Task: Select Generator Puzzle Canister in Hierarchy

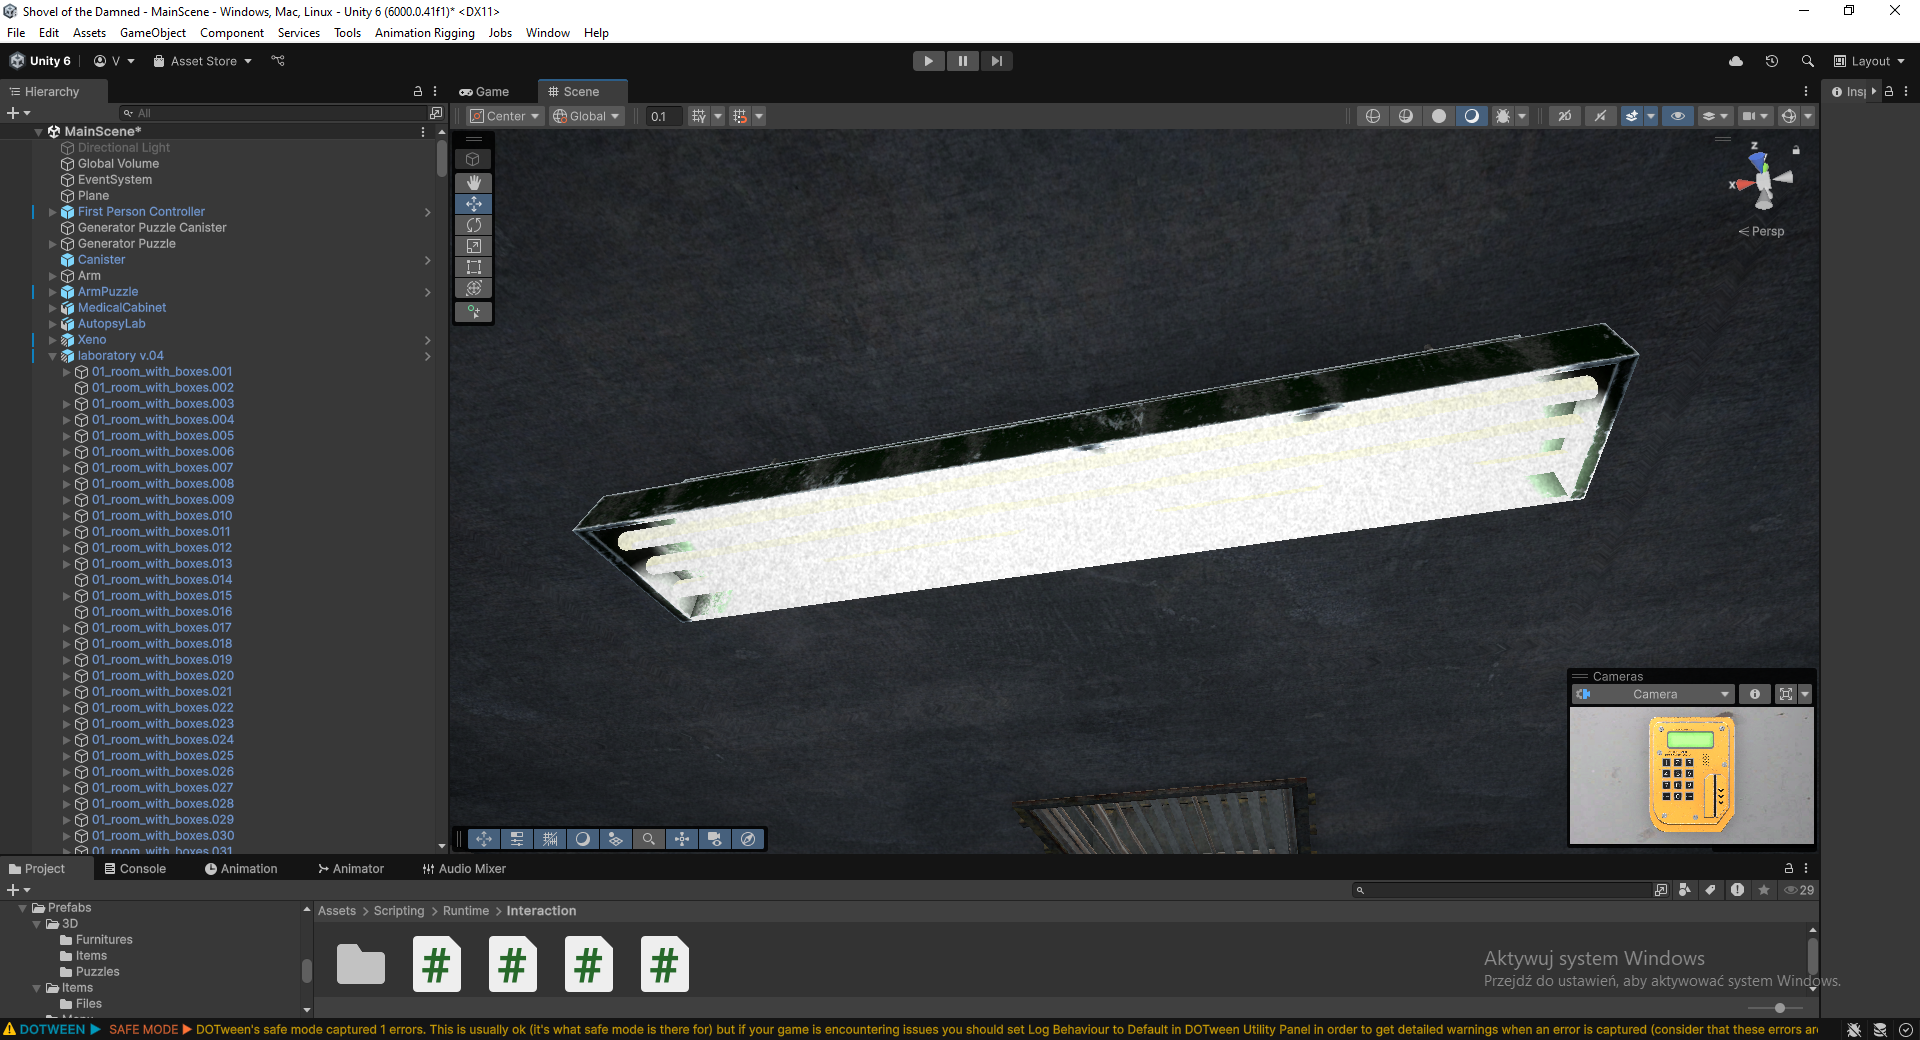Action: pyautogui.click(x=152, y=228)
